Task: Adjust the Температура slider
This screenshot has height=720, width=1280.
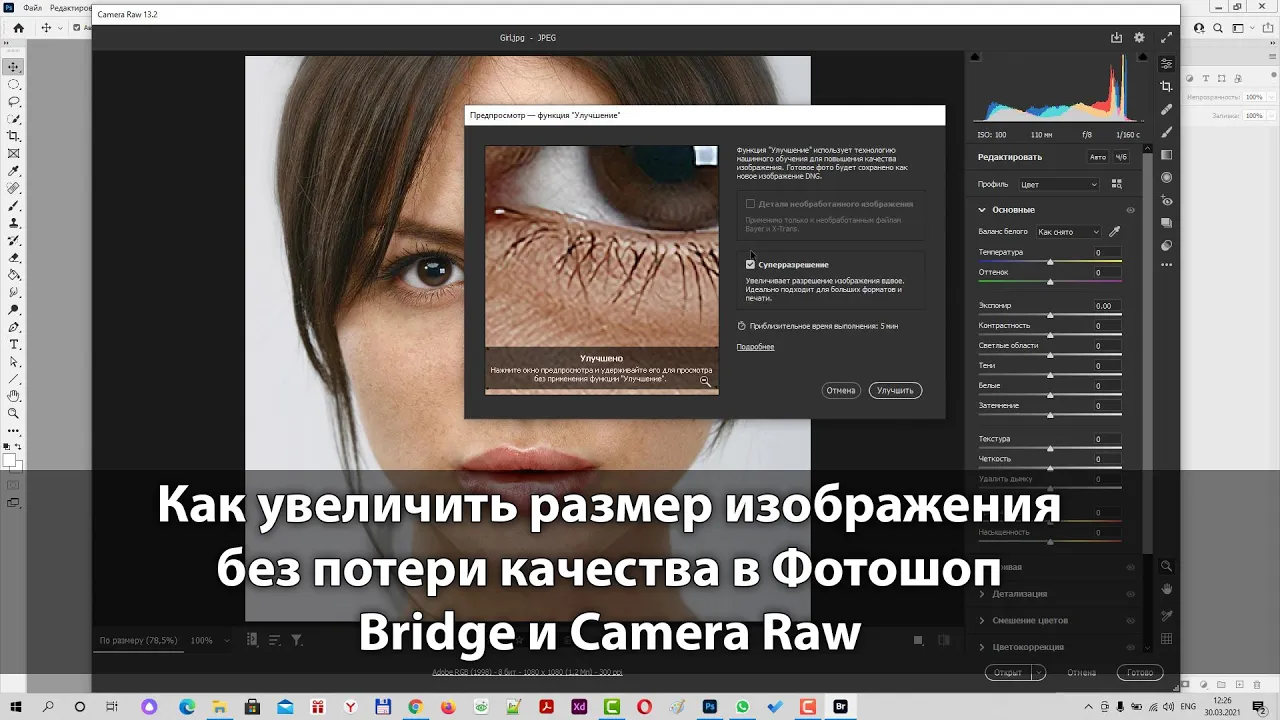Action: coord(1050,262)
